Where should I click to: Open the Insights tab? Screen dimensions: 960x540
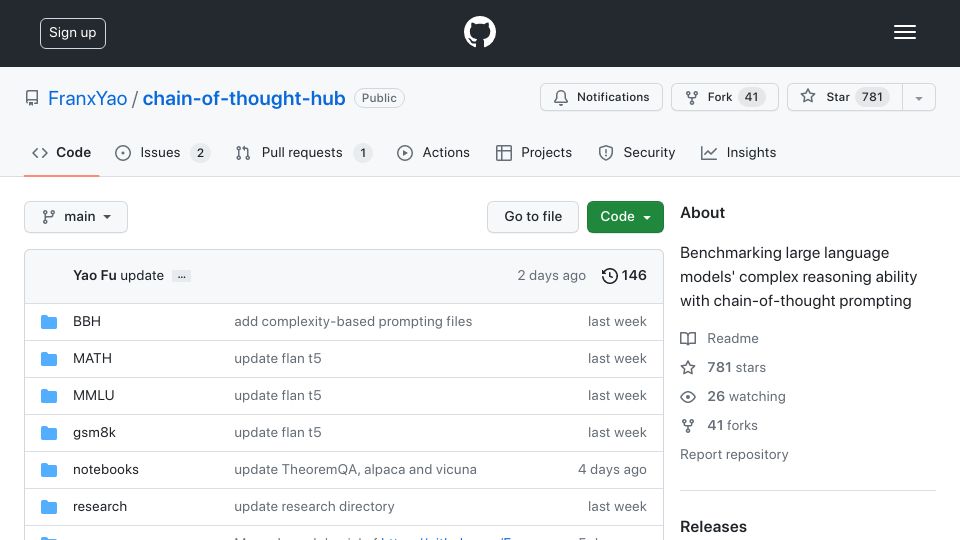738,152
